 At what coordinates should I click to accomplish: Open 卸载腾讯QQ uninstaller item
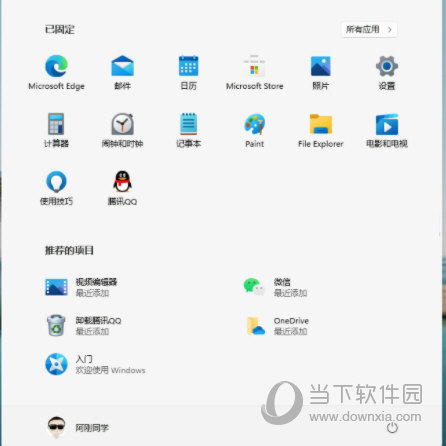pos(83,326)
